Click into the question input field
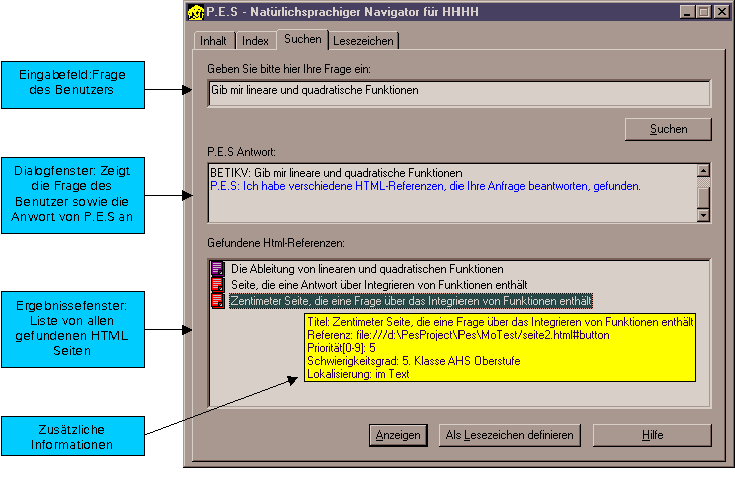735x485 pixels. 459,93
